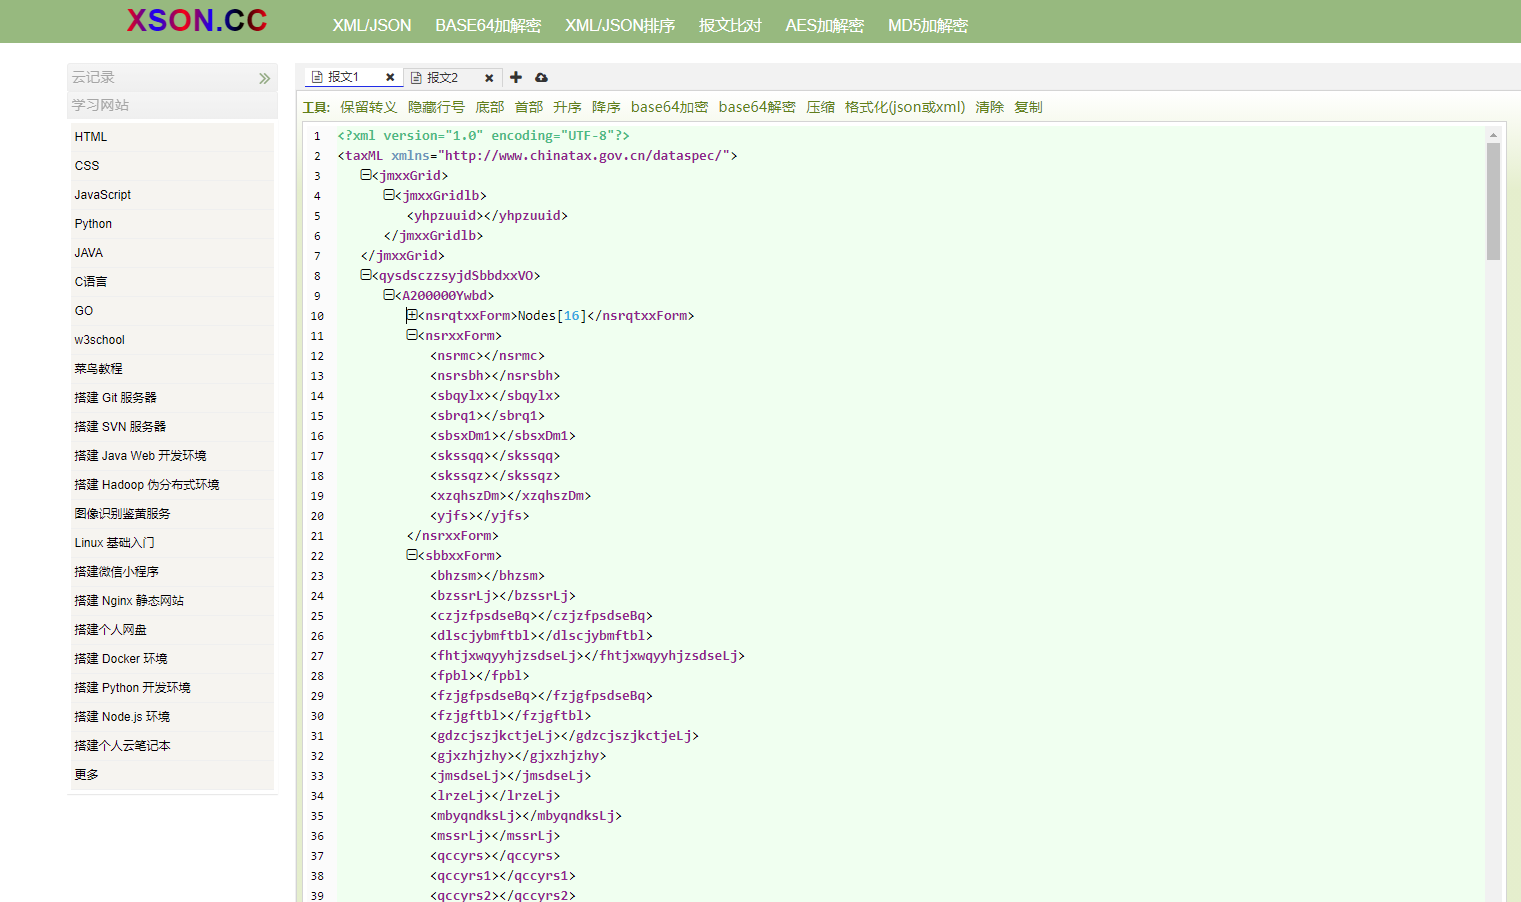Viewport: 1521px width, 902px height.
Task: Click base64加密 tool
Action: (669, 107)
